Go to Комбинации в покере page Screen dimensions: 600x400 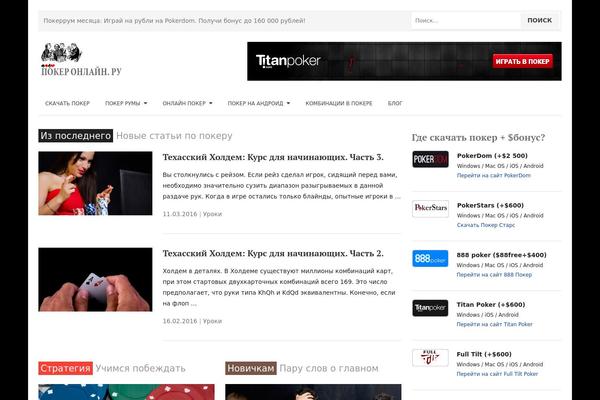(339, 103)
